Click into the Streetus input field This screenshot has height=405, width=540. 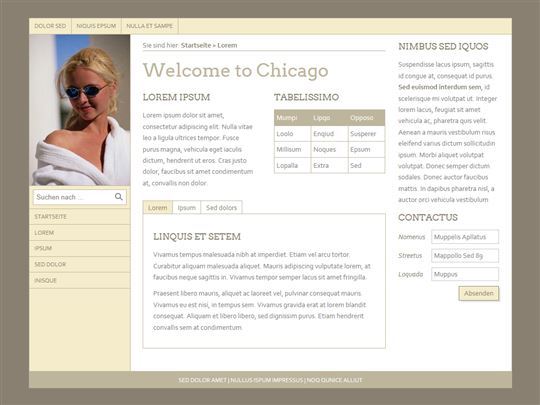465,256
